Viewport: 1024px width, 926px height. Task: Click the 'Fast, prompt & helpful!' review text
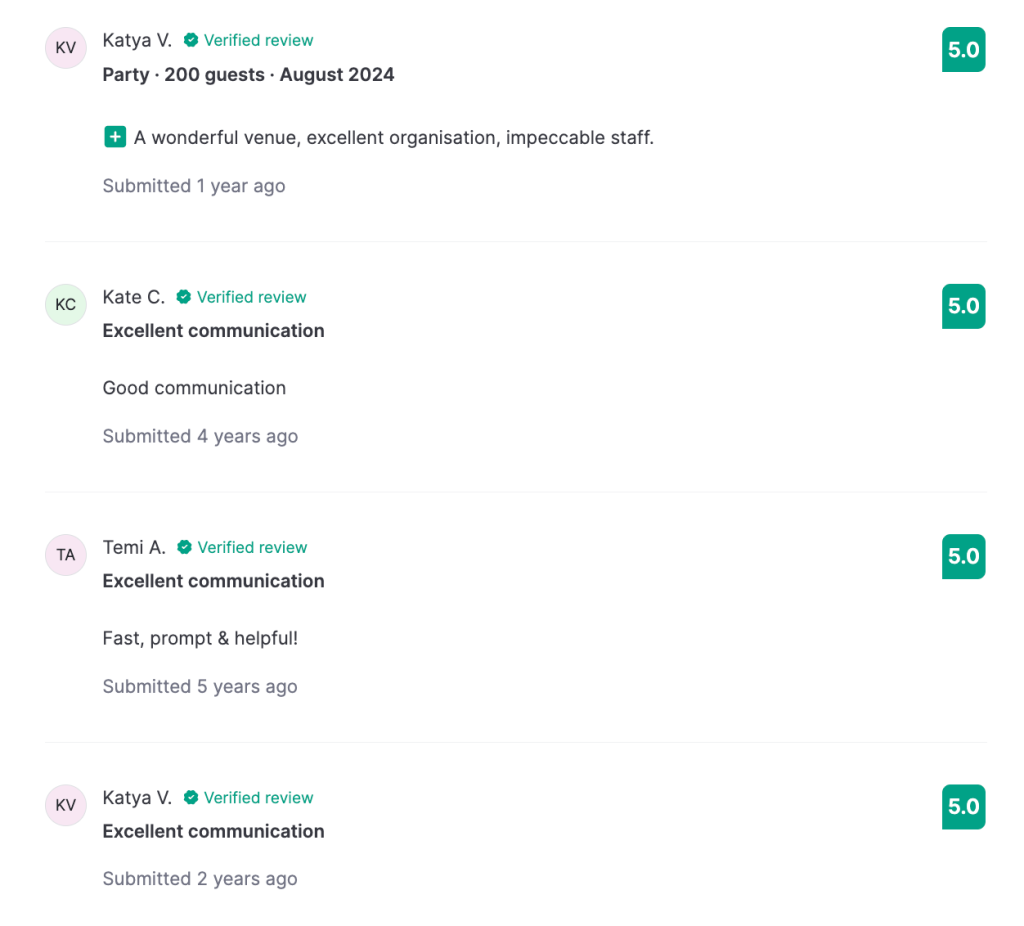[200, 638]
